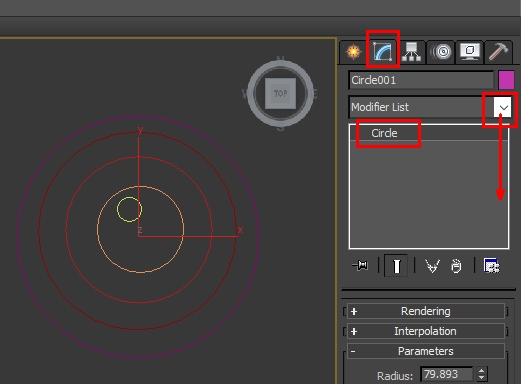This screenshot has height=384, width=521.
Task: Click Remove Modifier trash icon
Action: 456,266
